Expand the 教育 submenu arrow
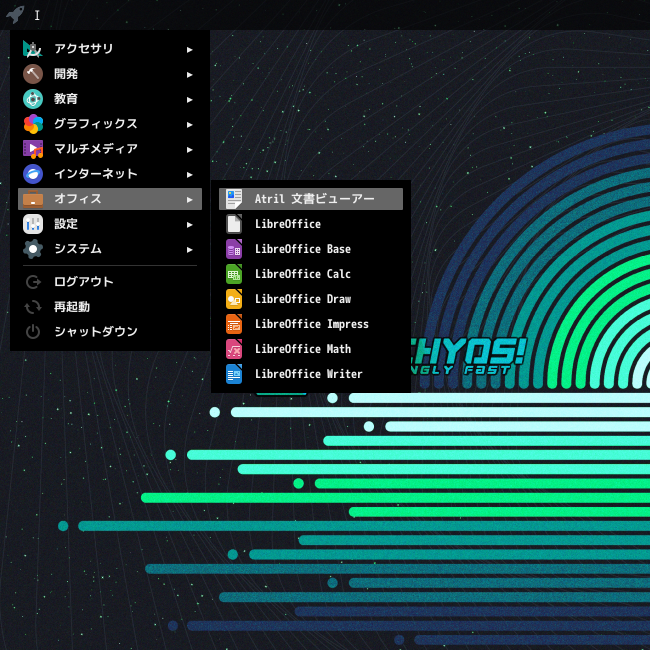 click(189, 99)
